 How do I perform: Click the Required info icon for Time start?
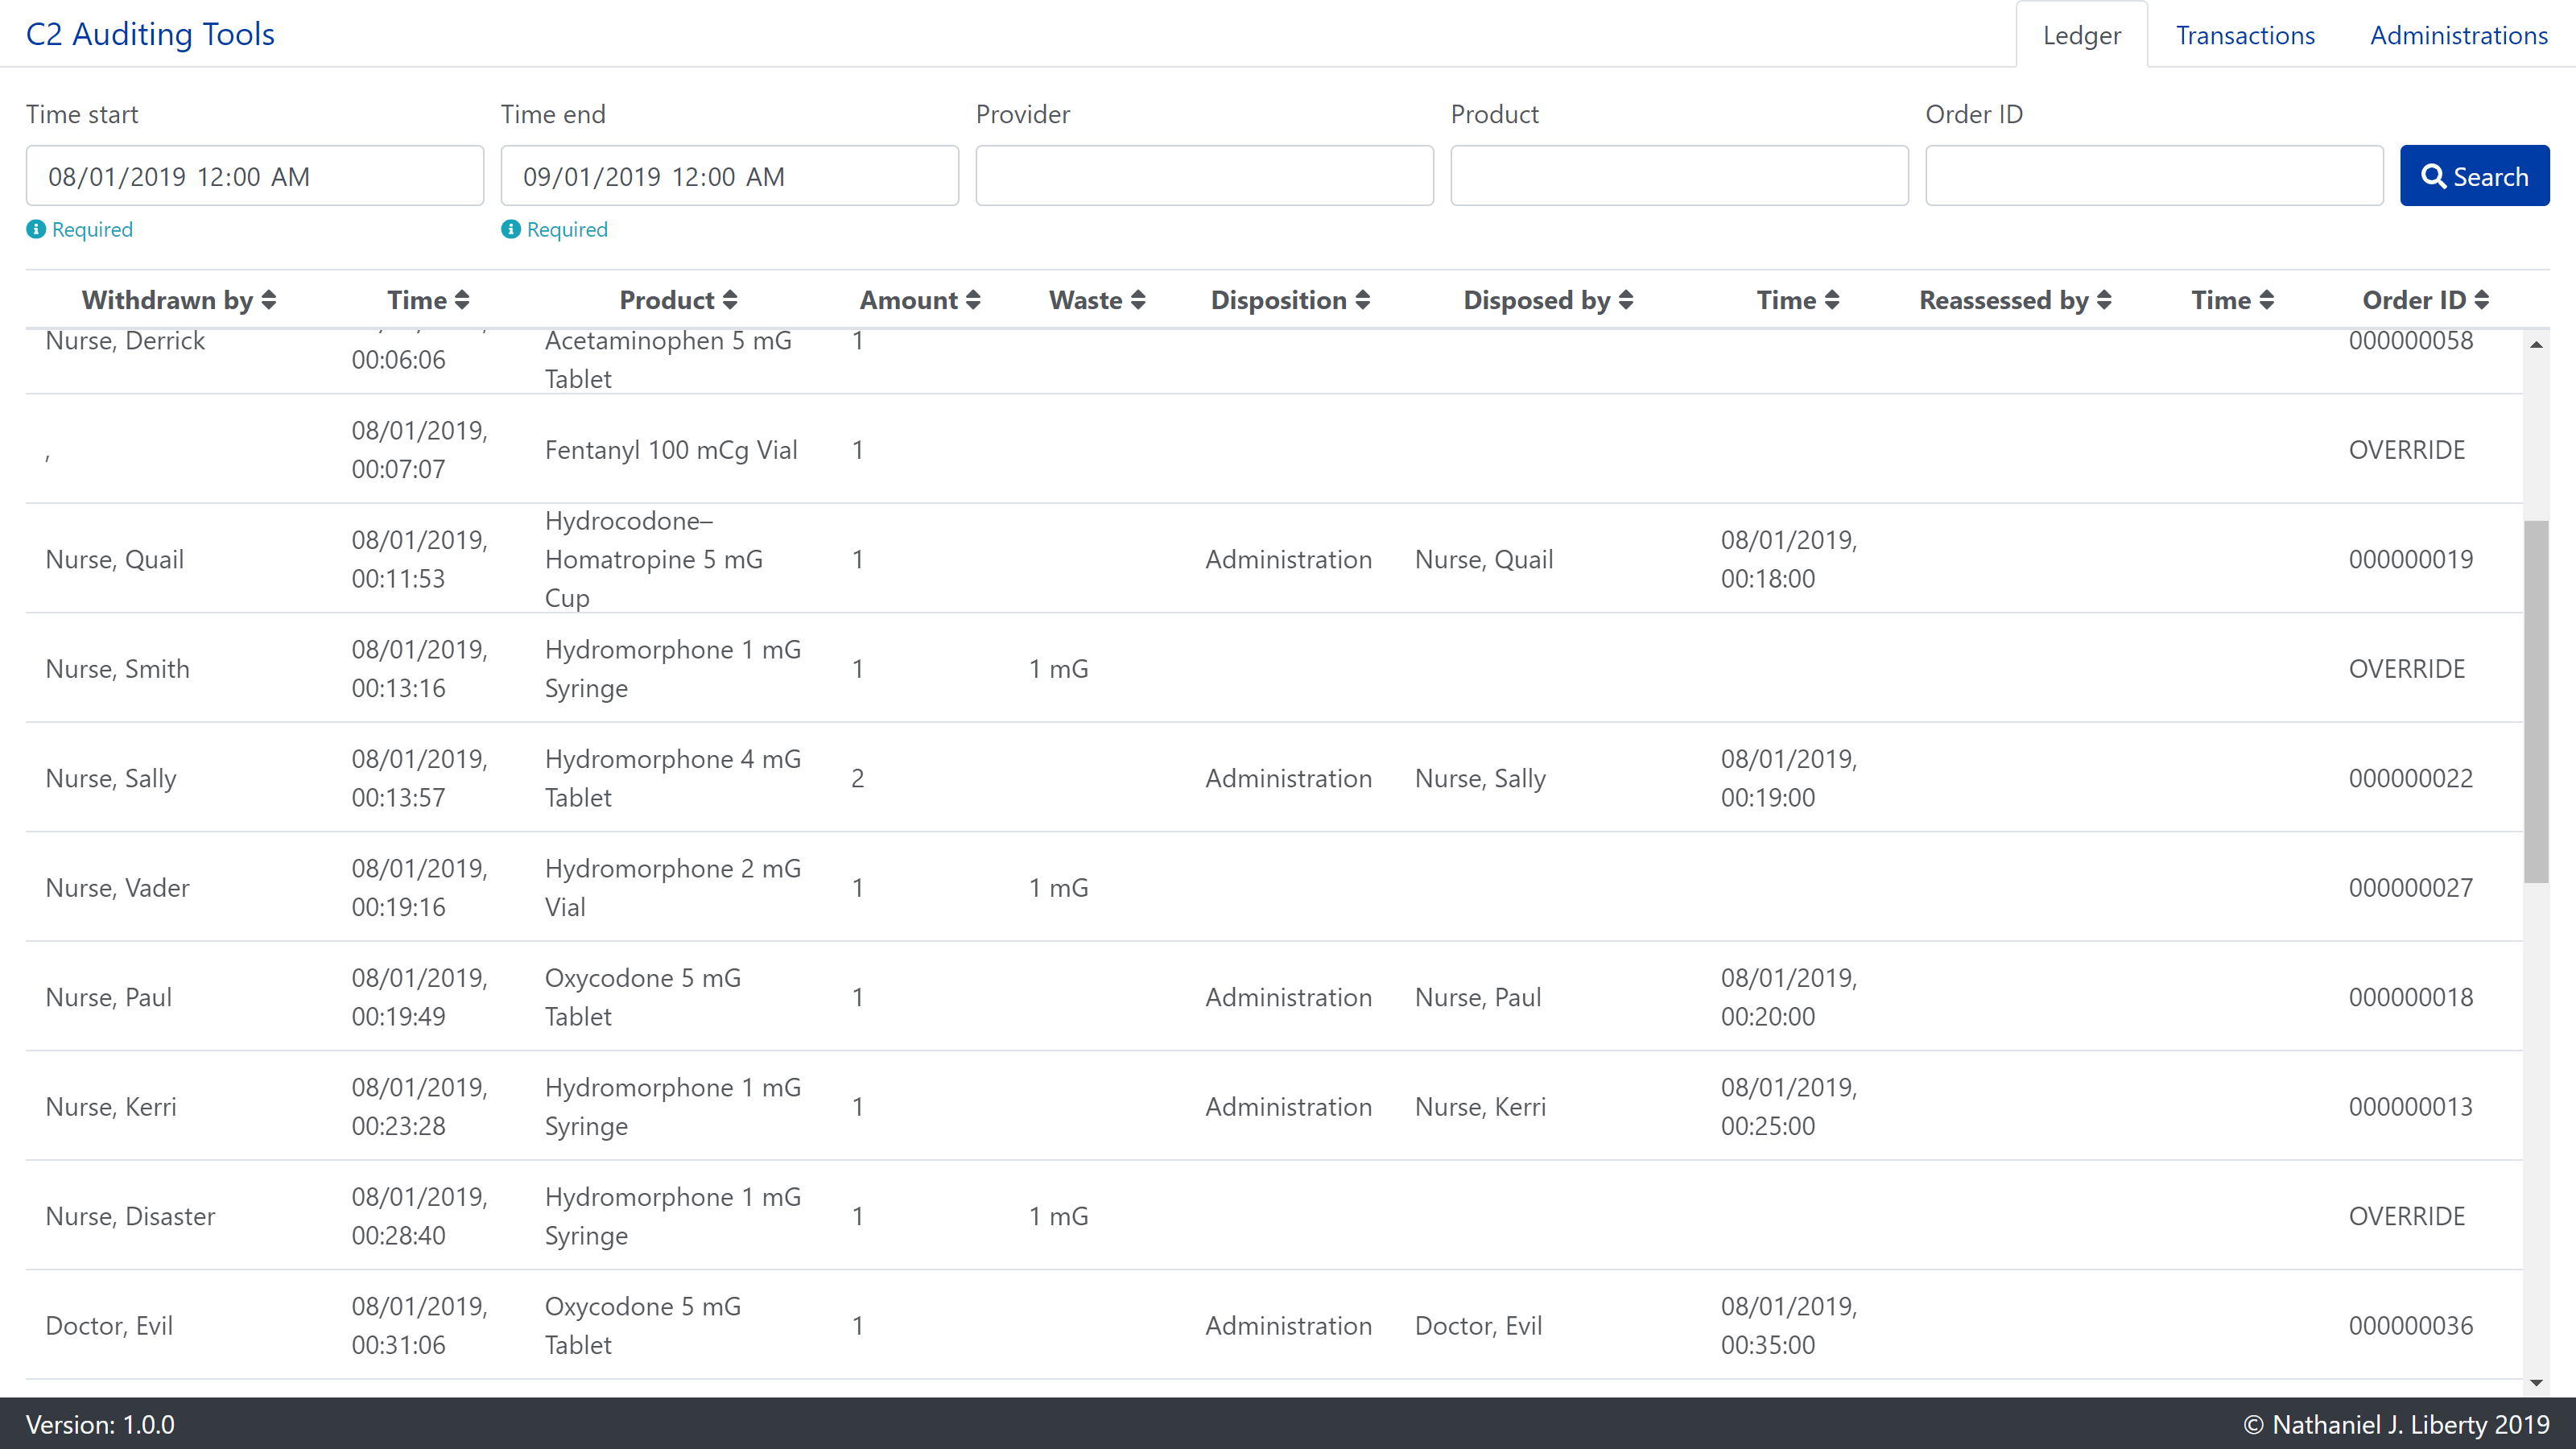pos(35,229)
